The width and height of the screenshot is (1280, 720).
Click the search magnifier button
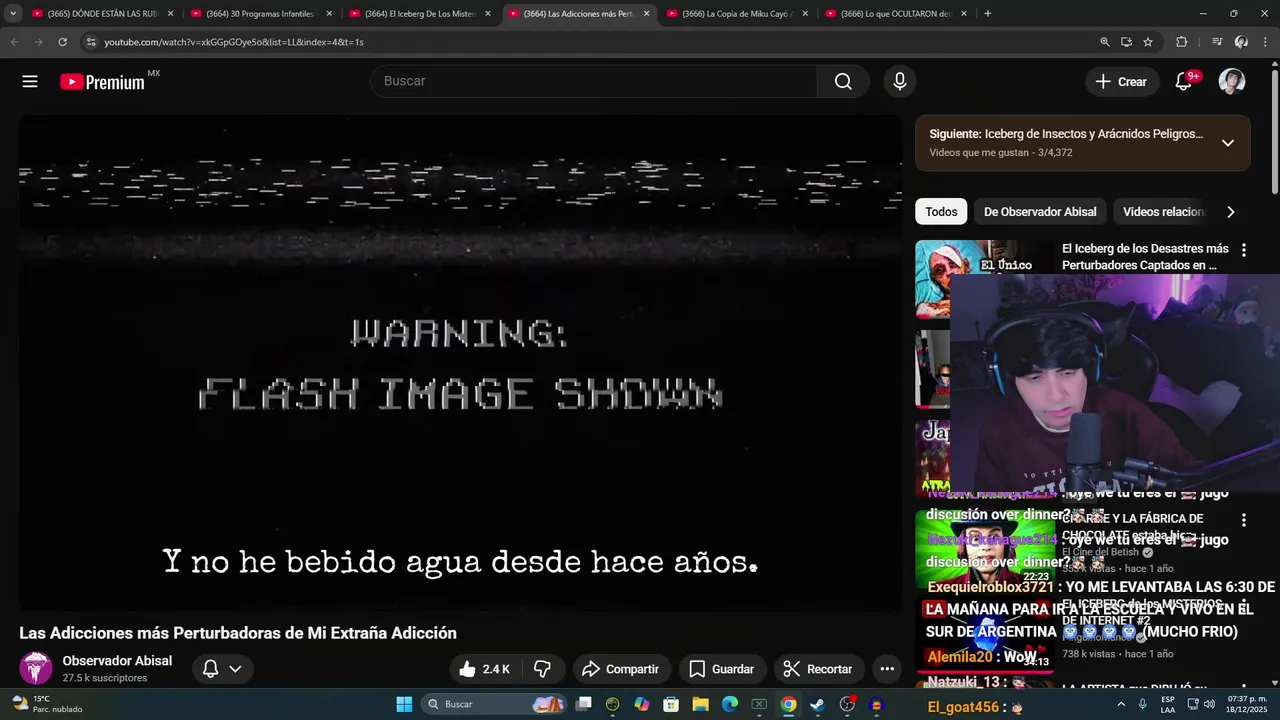click(x=843, y=81)
